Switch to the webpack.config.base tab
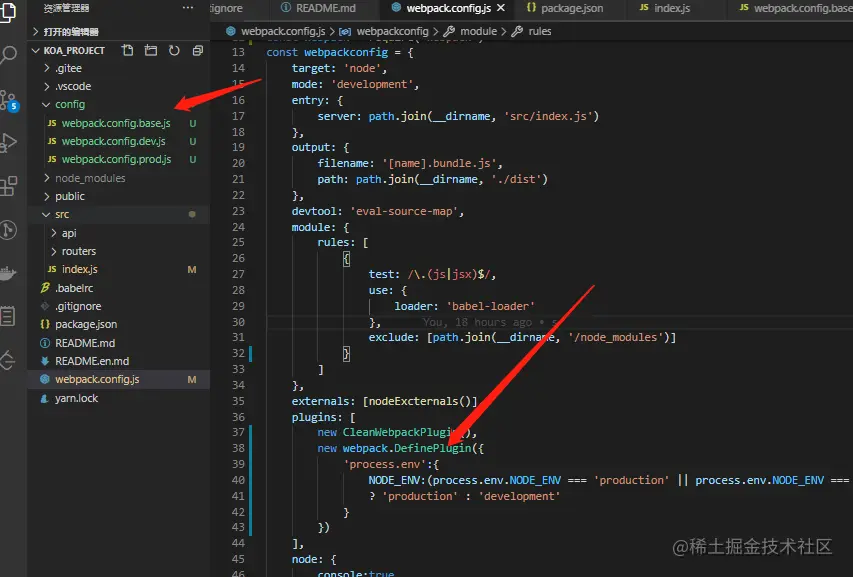This screenshot has height=577, width=853. pyautogui.click(x=796, y=8)
